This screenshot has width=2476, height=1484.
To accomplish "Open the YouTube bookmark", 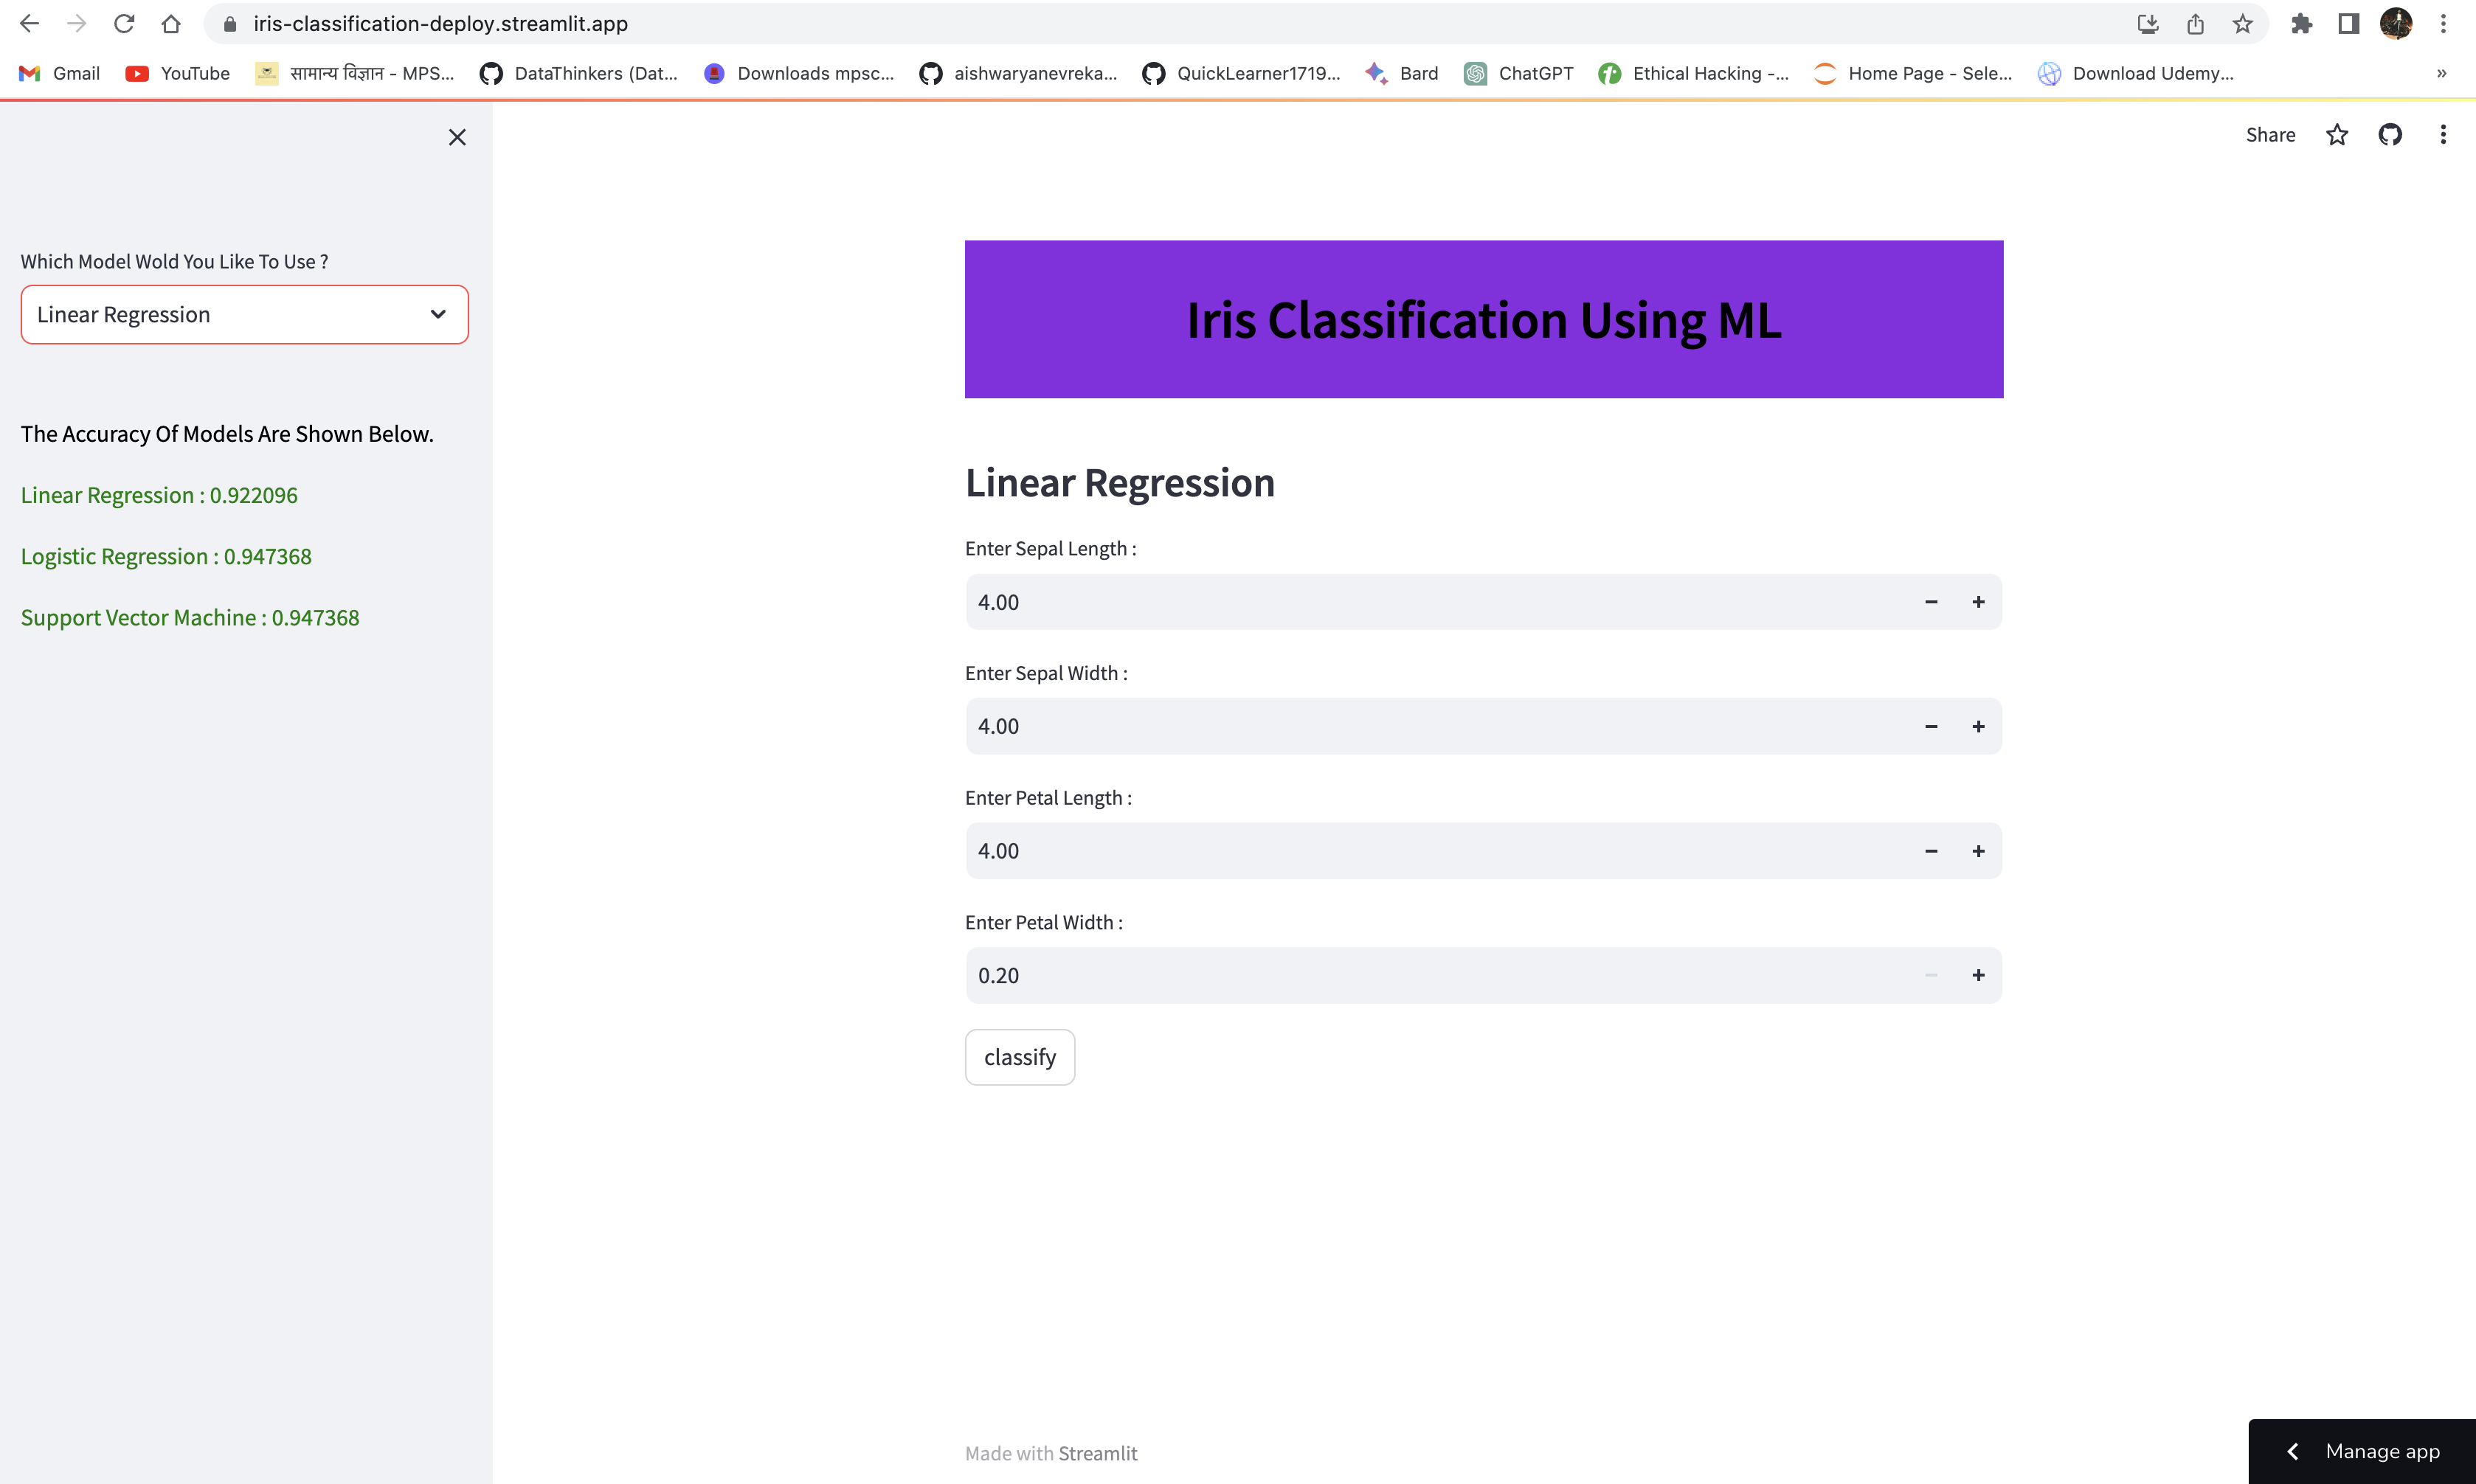I will tap(177, 73).
